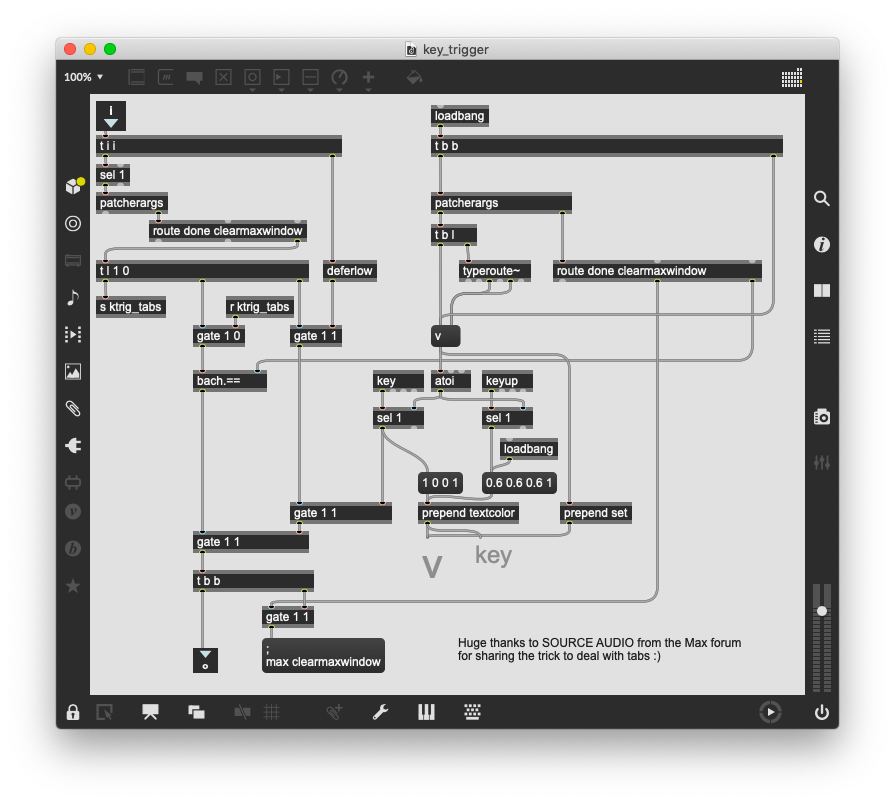Click the search magnifier in right sidebar
This screenshot has height=803, width=895.
pyautogui.click(x=821, y=199)
